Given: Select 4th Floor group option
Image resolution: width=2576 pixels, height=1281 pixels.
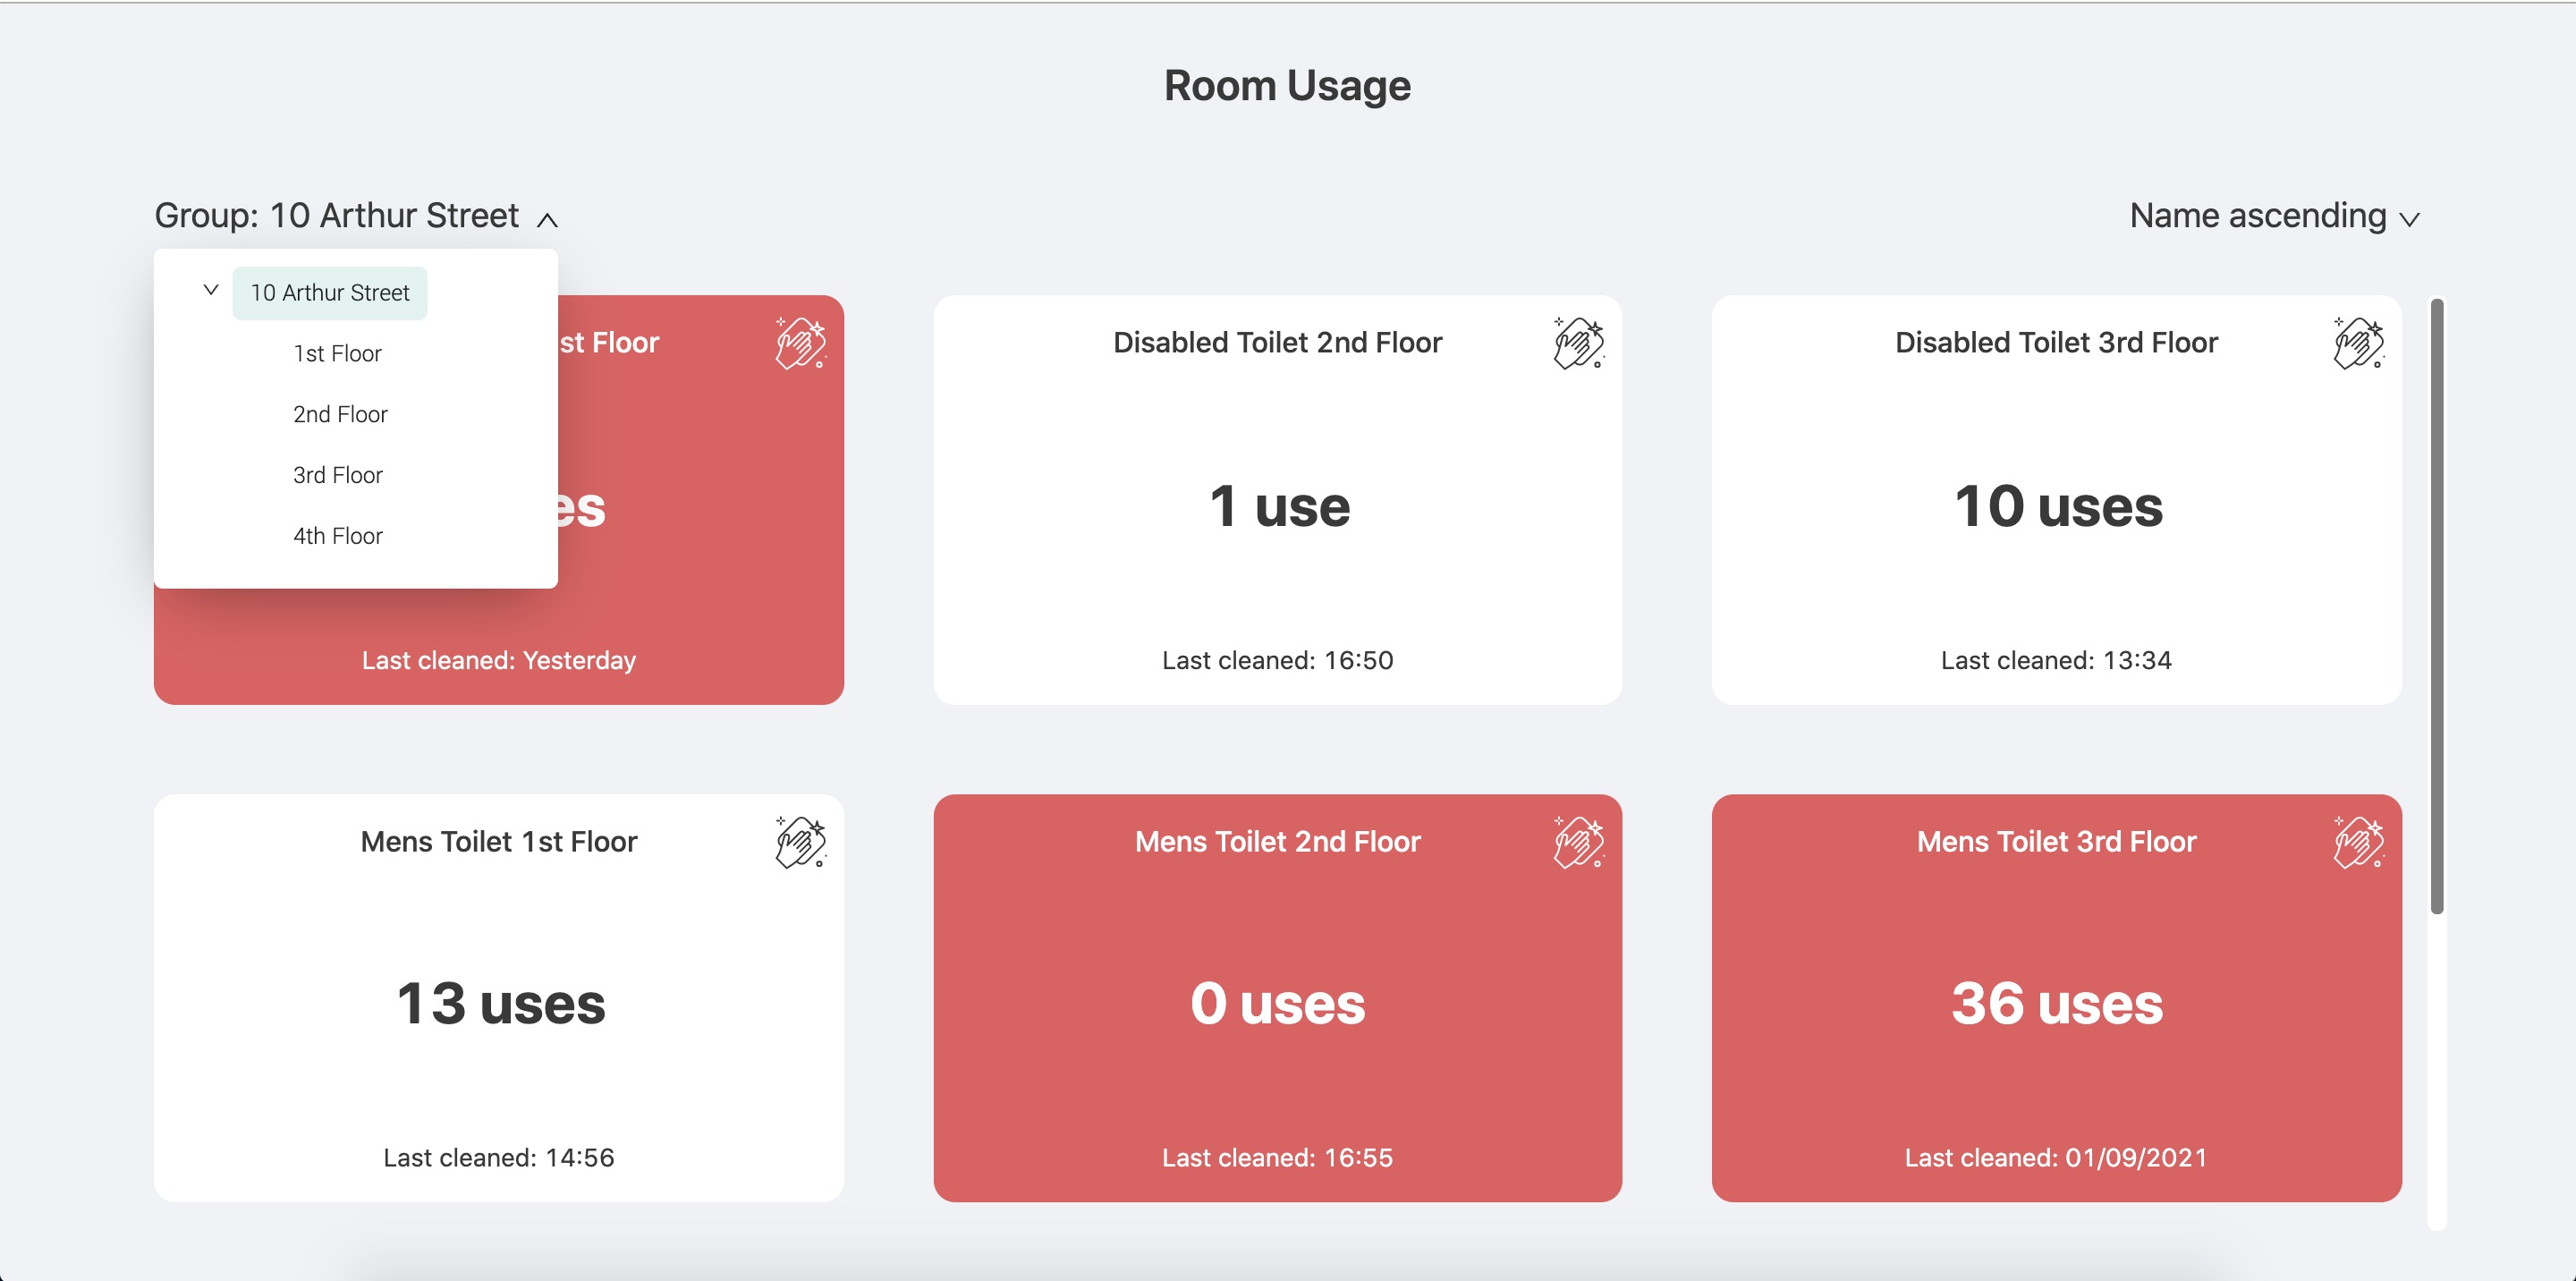Looking at the screenshot, I should 338,537.
